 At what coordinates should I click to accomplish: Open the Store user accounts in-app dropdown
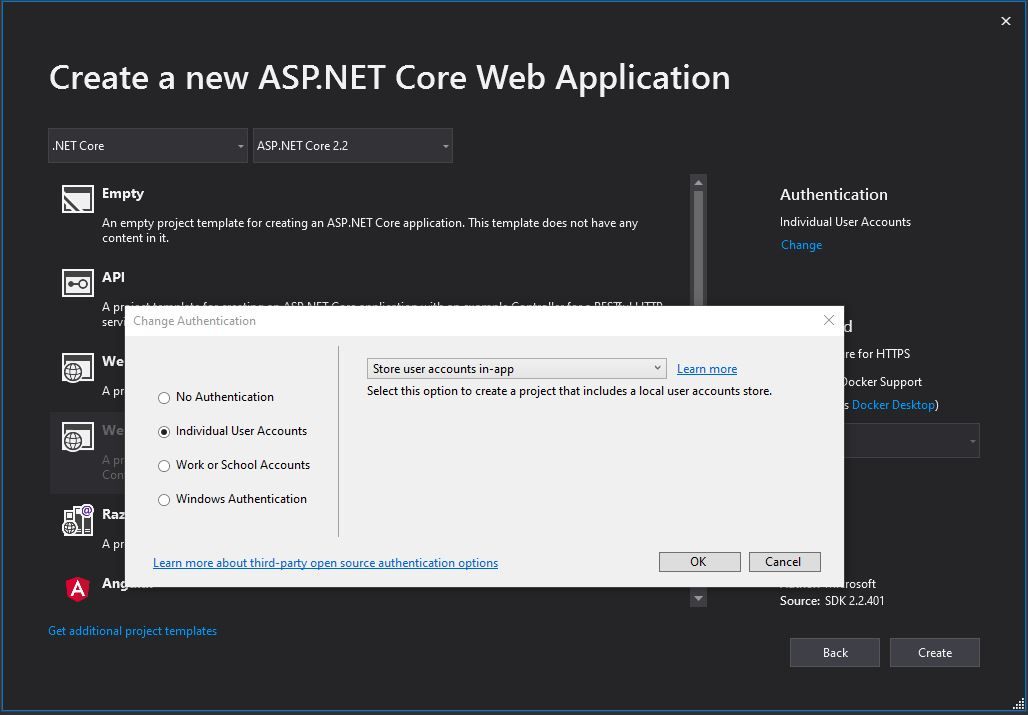pos(516,369)
